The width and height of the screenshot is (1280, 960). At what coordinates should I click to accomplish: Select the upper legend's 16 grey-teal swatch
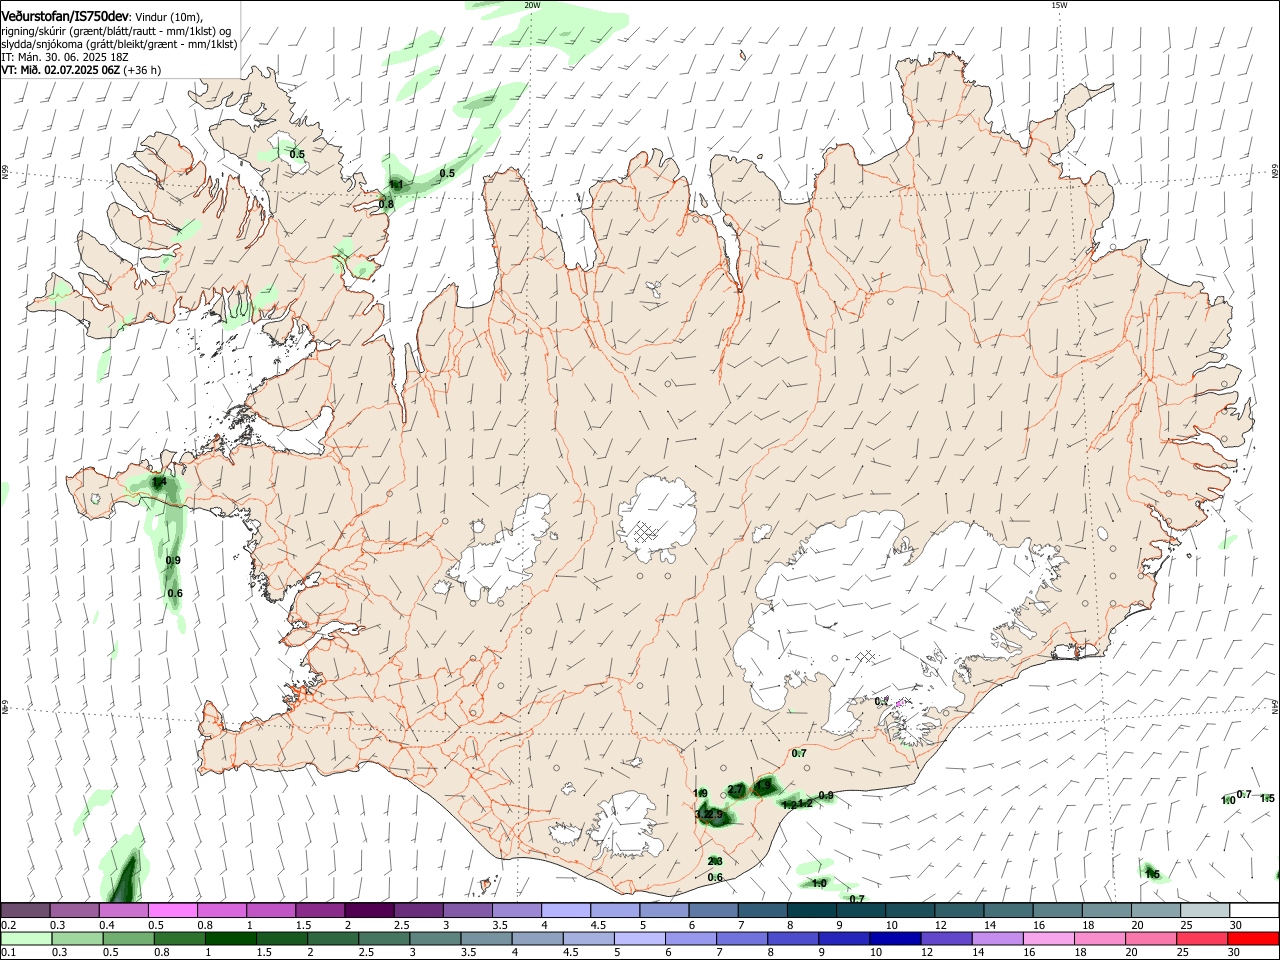point(1058,911)
